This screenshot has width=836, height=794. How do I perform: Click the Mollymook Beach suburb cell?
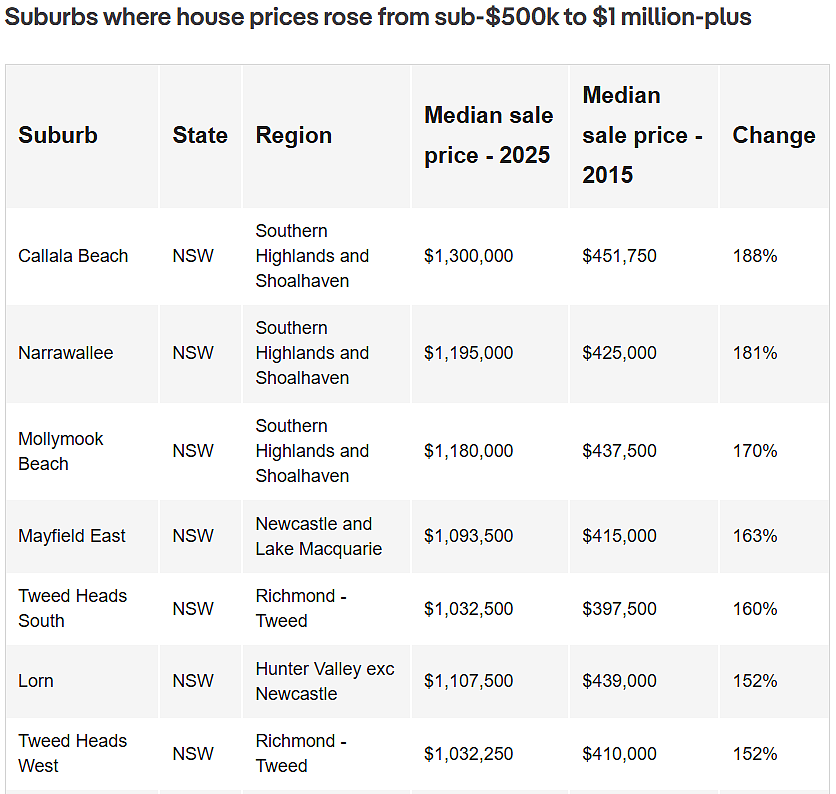[x=60, y=451]
